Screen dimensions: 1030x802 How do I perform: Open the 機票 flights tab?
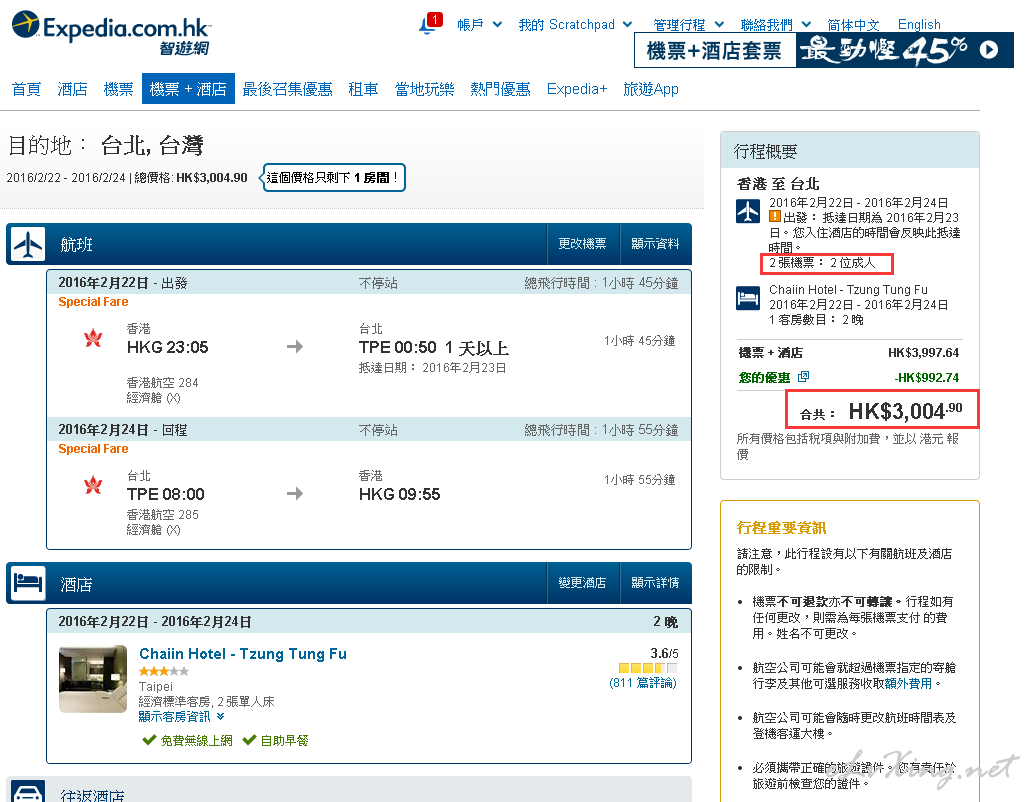118,89
